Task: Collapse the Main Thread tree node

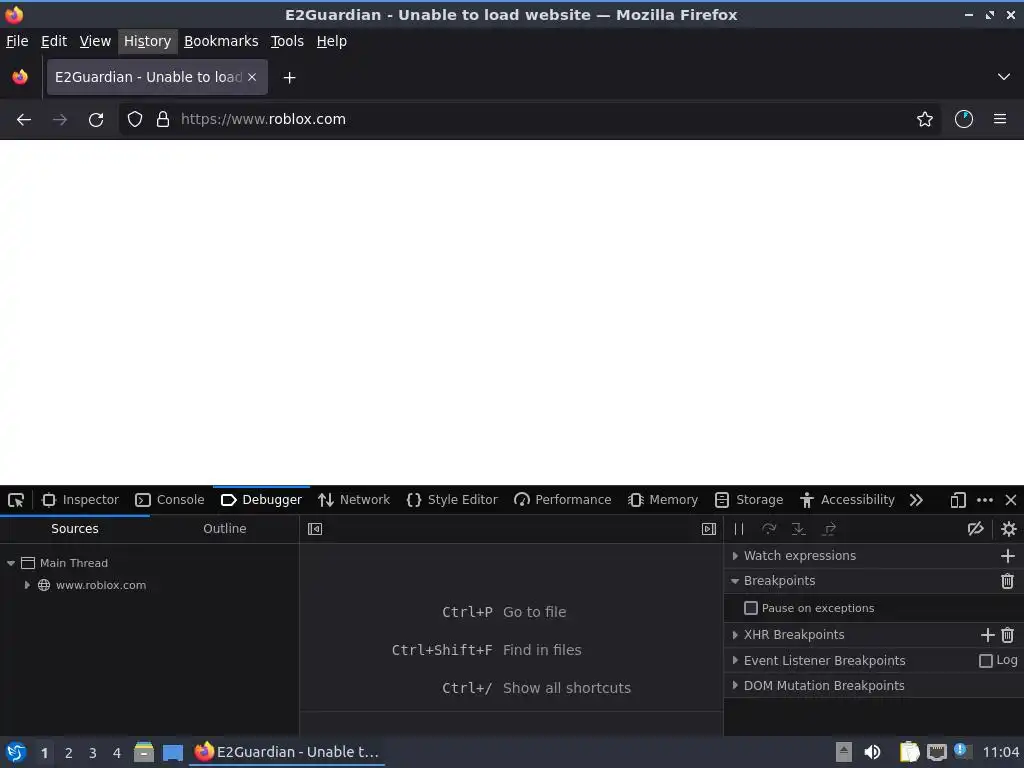Action: [x=10, y=563]
